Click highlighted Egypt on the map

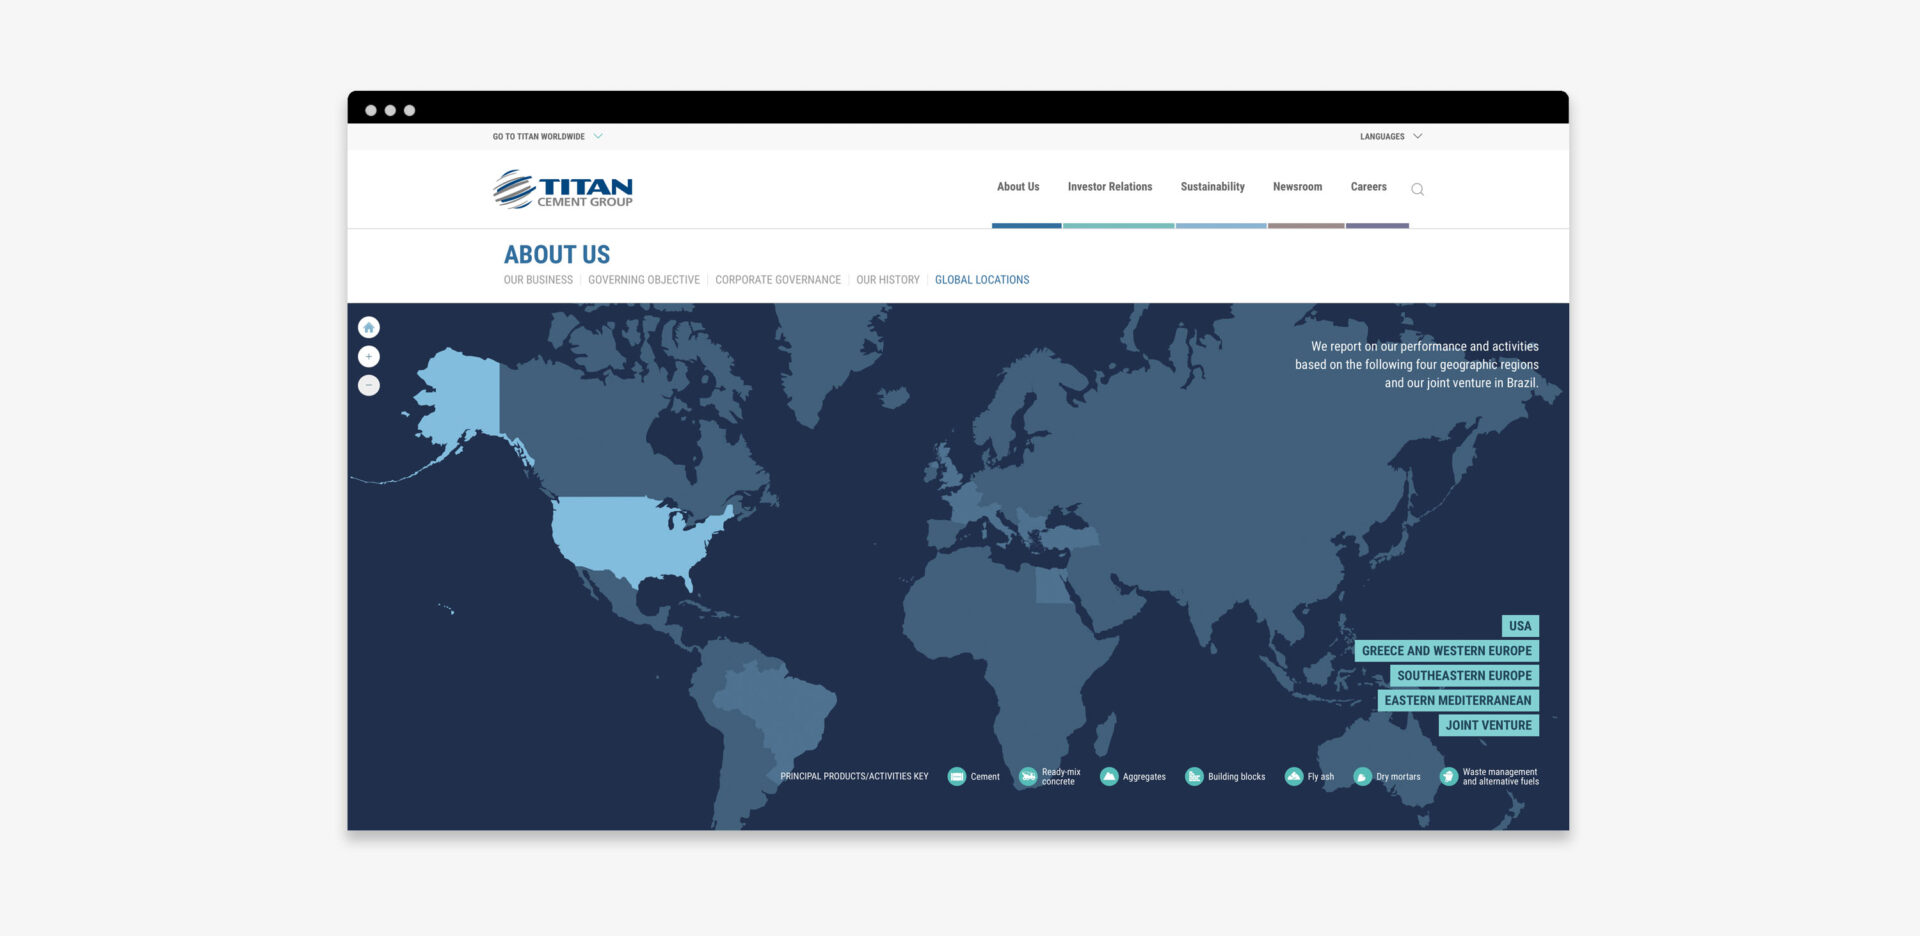(x=1051, y=585)
